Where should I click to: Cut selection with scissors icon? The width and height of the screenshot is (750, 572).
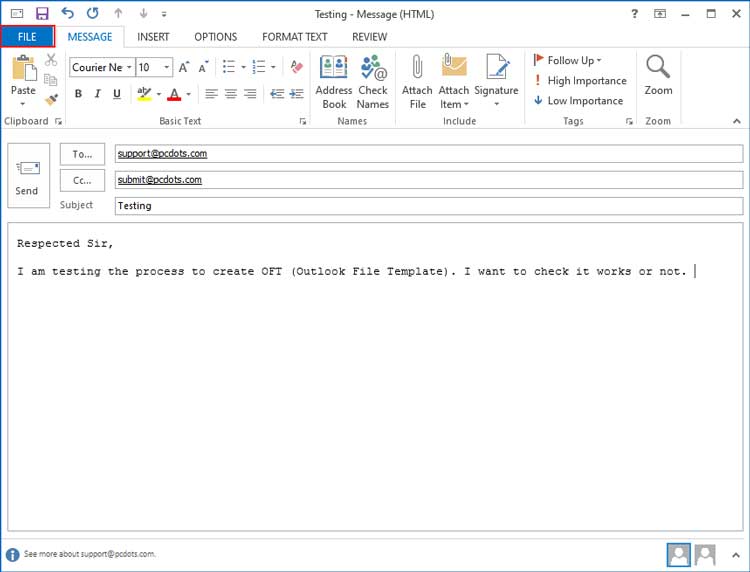51,60
